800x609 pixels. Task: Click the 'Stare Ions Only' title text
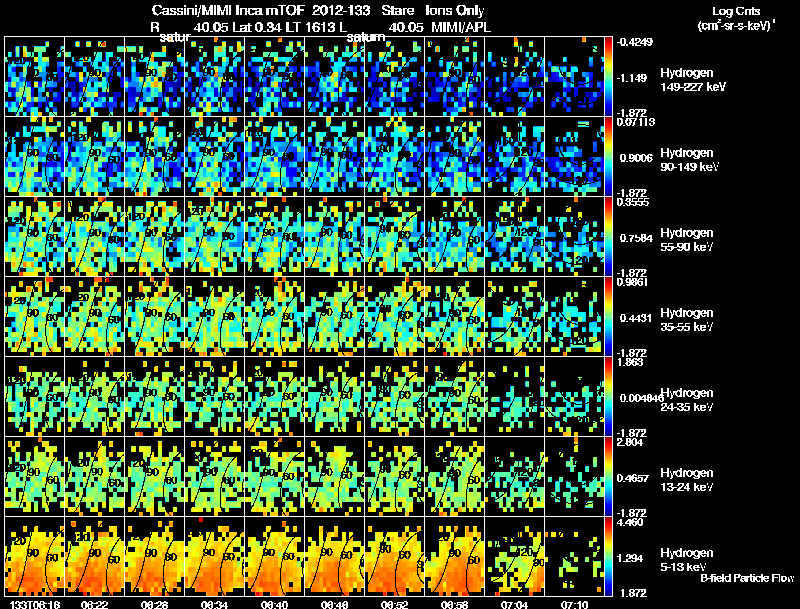[x=433, y=10]
